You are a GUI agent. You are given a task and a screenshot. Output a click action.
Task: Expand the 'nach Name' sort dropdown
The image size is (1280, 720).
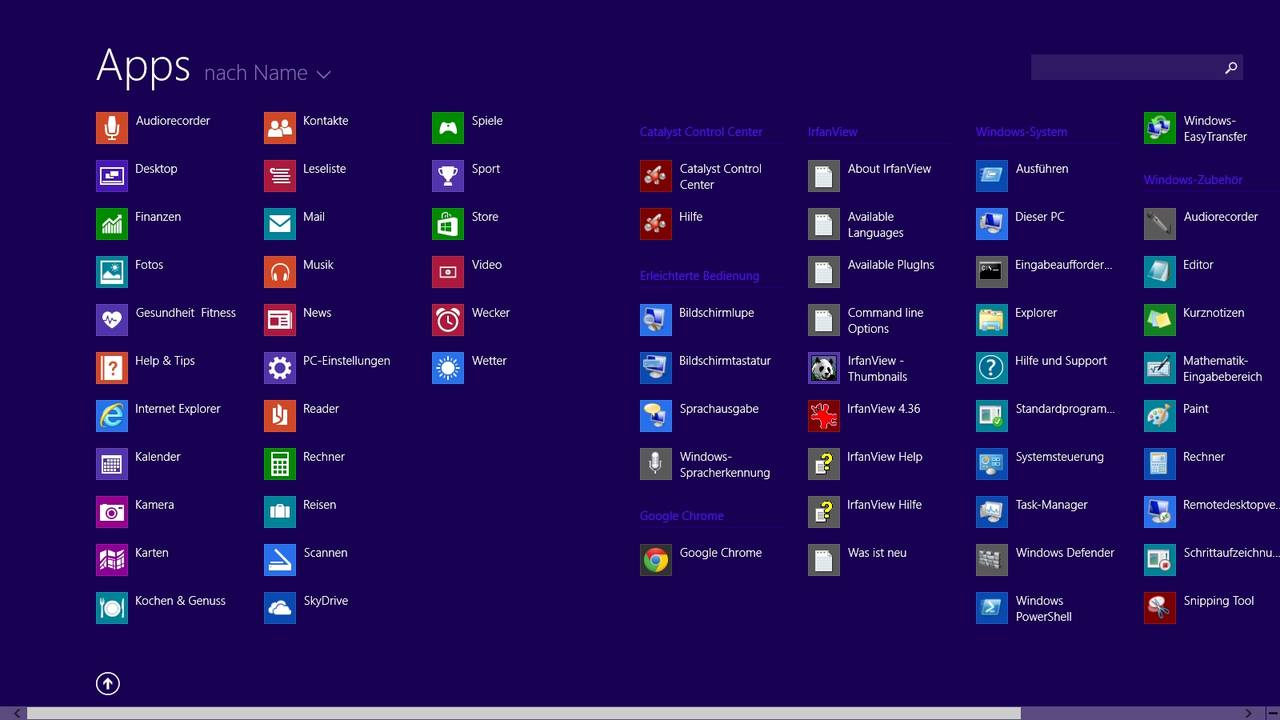click(267, 73)
